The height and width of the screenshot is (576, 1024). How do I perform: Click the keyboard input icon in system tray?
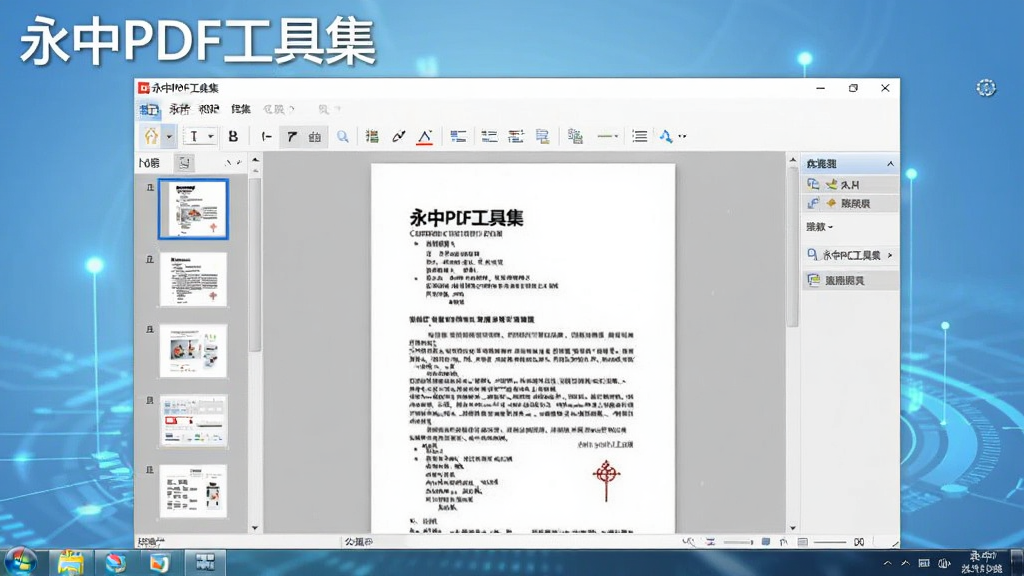click(x=923, y=563)
